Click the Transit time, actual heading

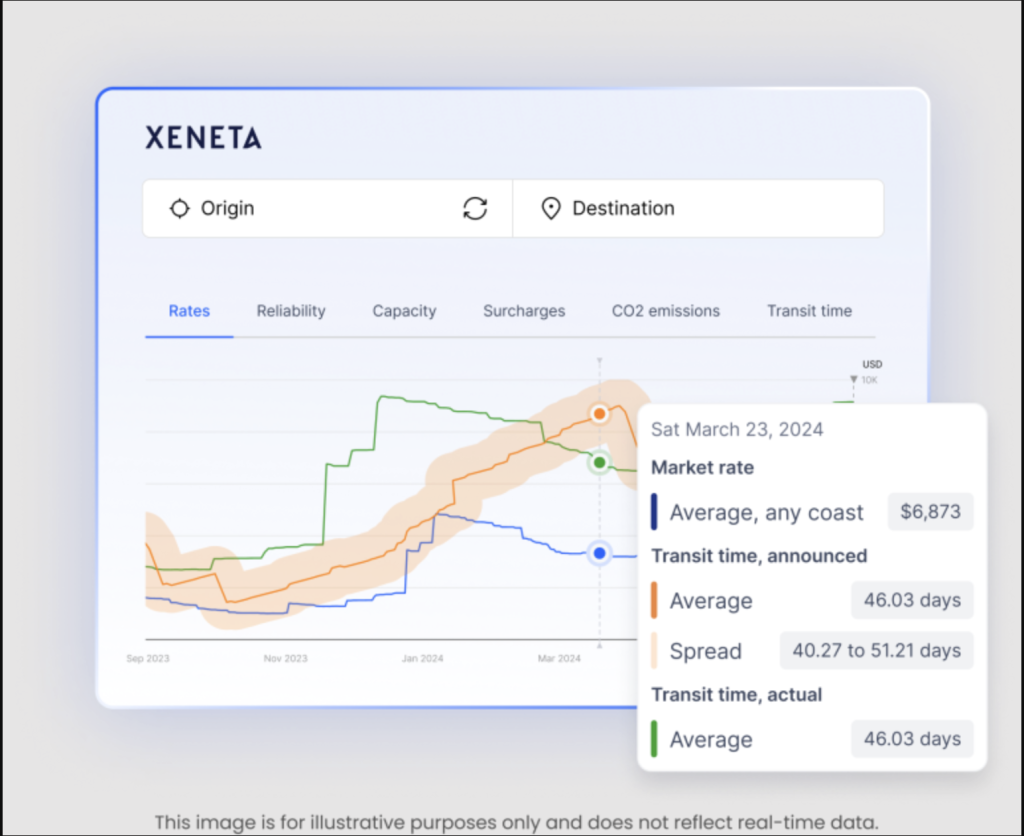(x=737, y=695)
